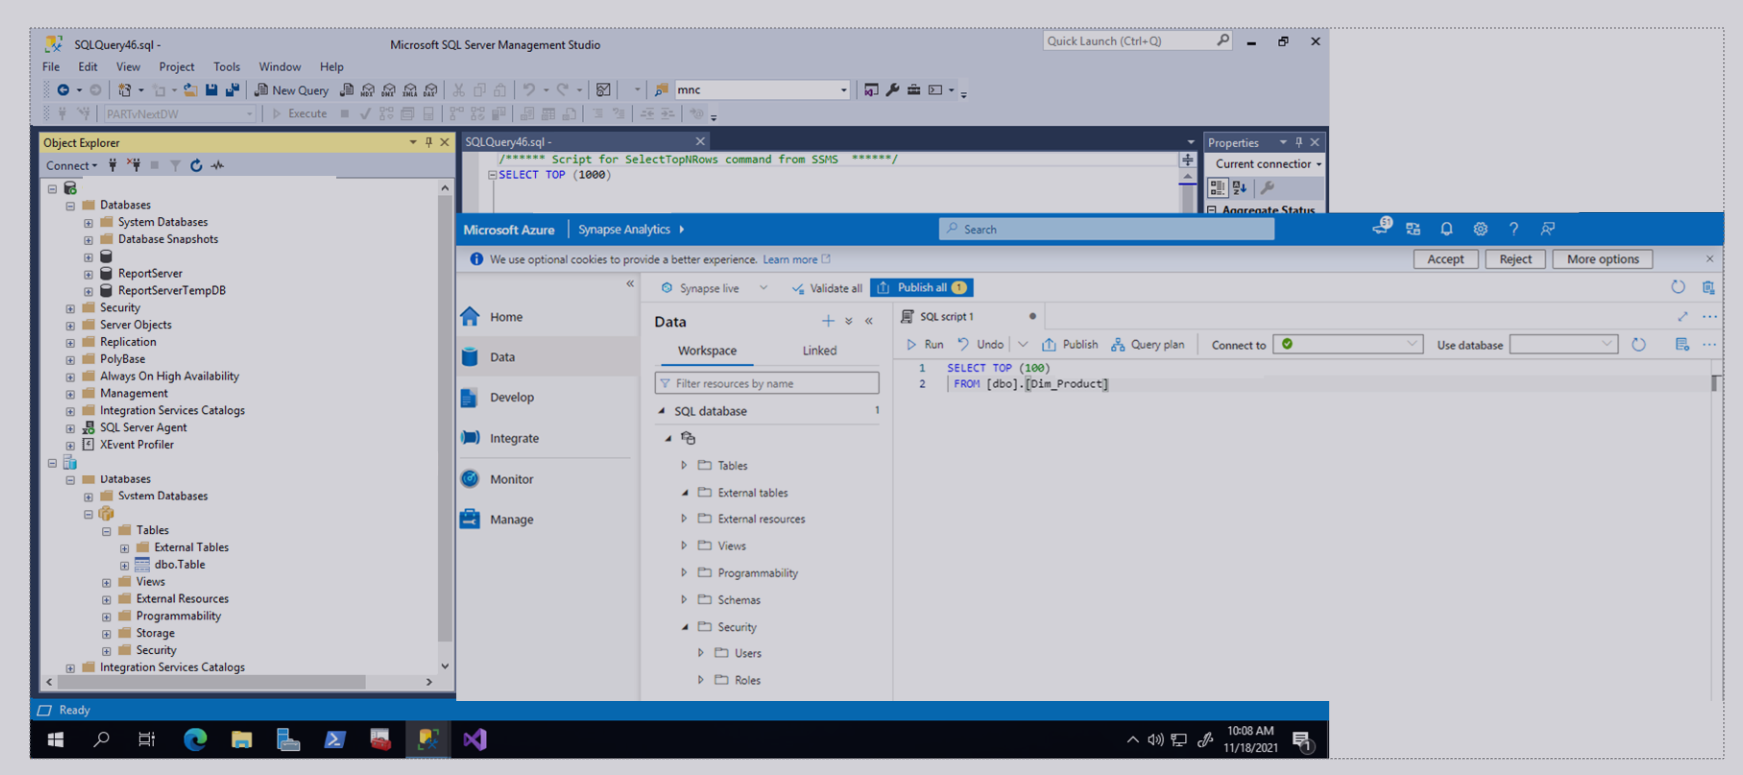Refresh the Object Explorer using its refresh icon
1743x775 pixels.
click(196, 166)
